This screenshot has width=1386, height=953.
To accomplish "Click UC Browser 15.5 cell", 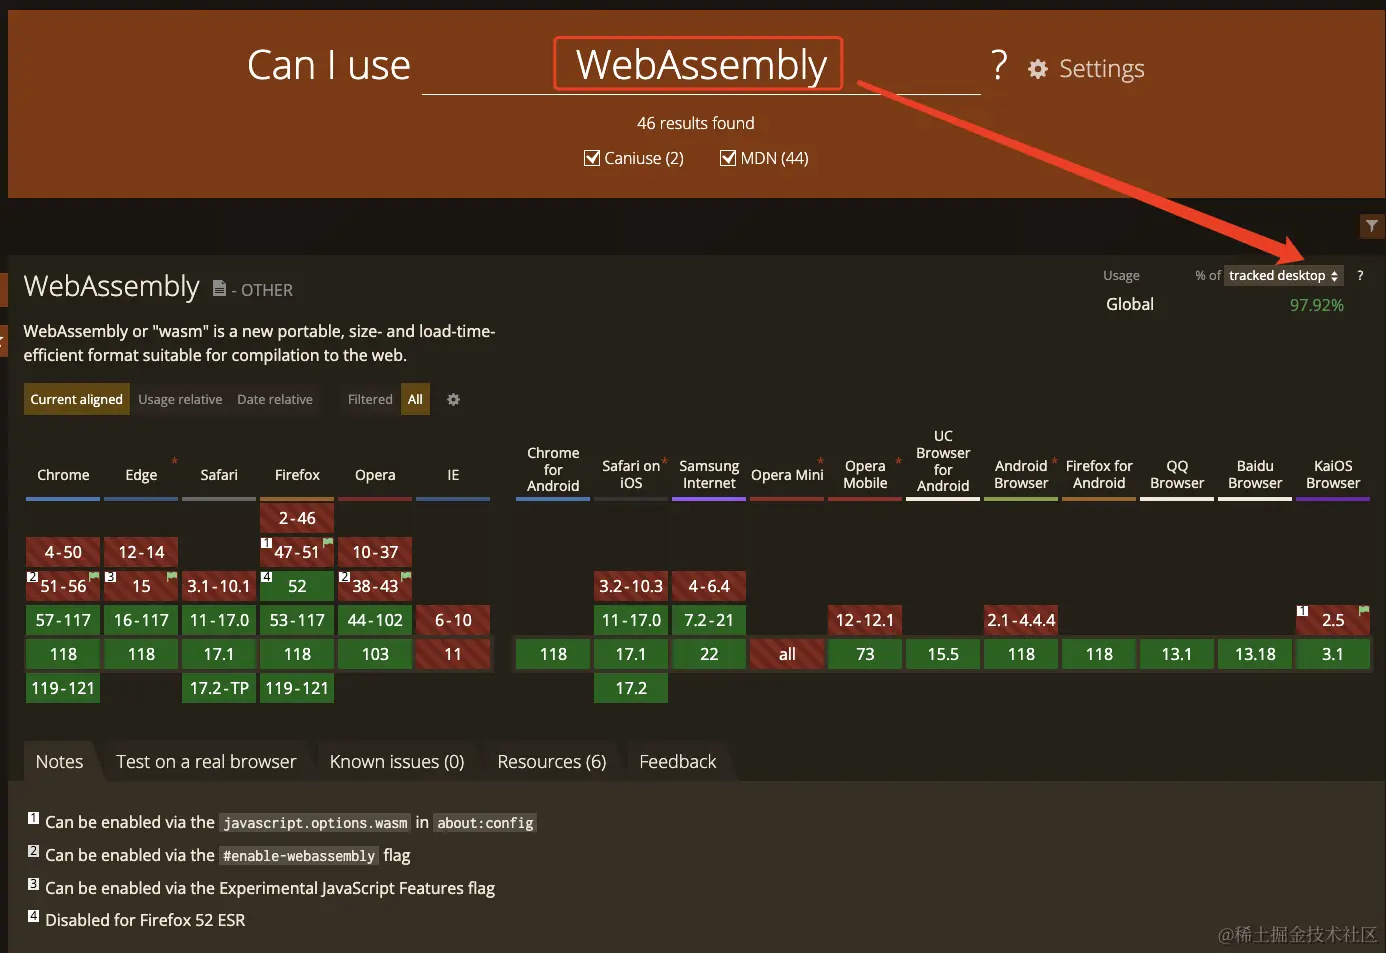I will coord(943,654).
